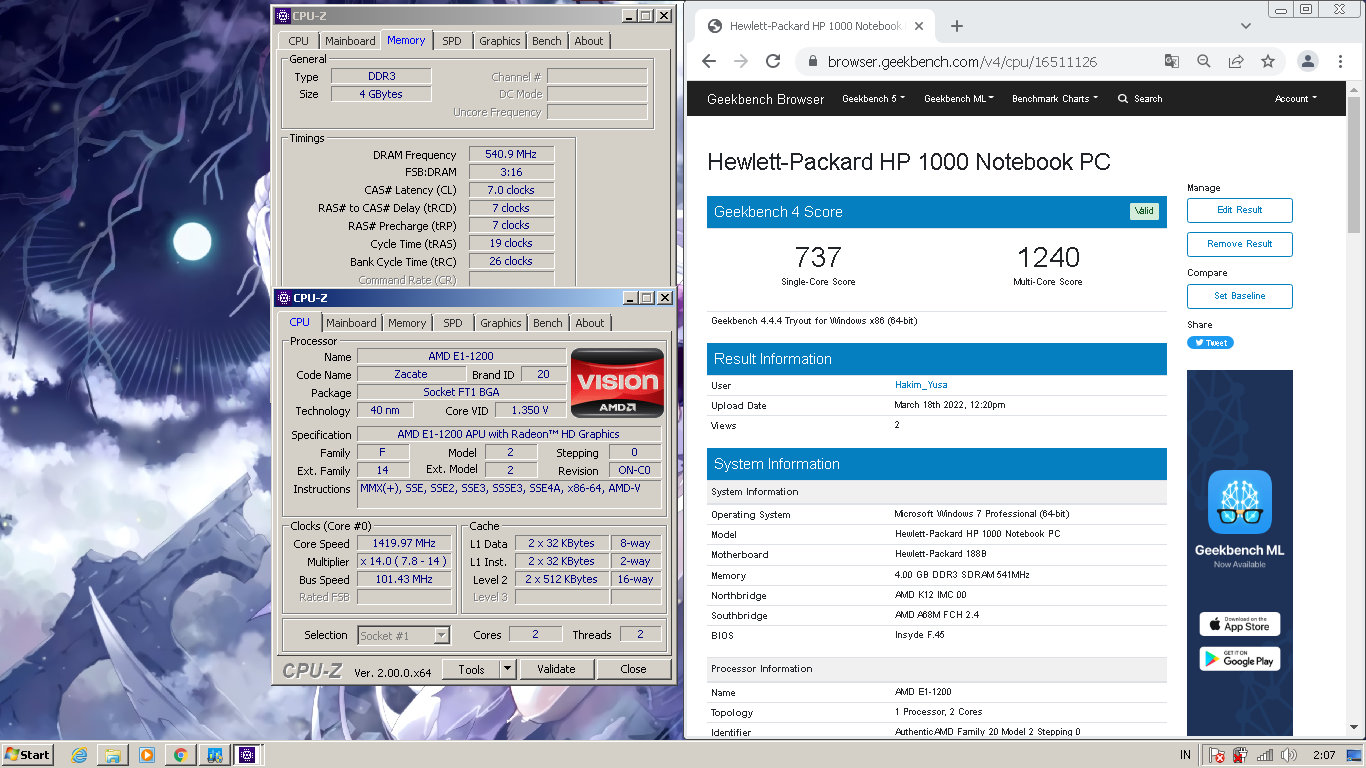Expand the Chrome tab search chevron
The height and width of the screenshot is (768, 1366).
coord(1245,26)
